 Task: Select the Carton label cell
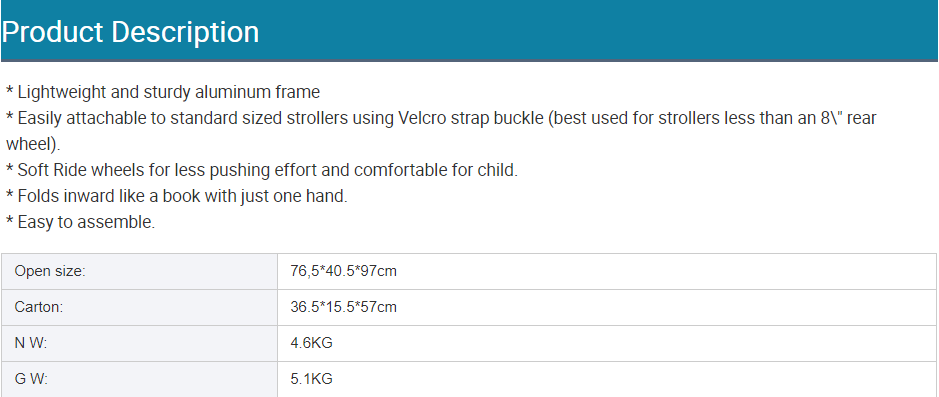tap(140, 307)
